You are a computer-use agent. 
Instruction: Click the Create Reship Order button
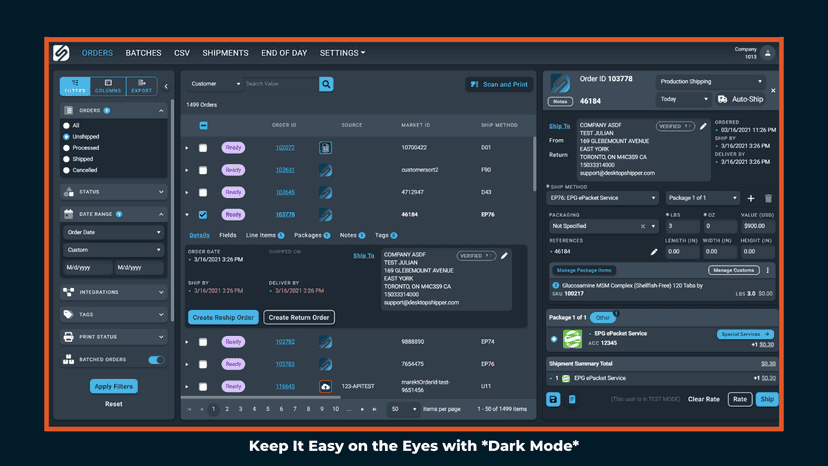click(x=223, y=318)
